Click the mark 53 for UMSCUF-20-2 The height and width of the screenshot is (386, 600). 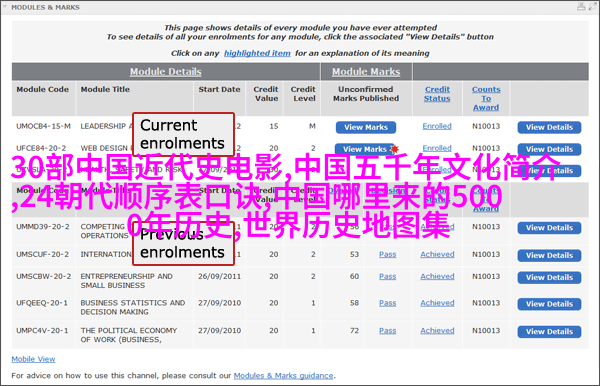(354, 254)
